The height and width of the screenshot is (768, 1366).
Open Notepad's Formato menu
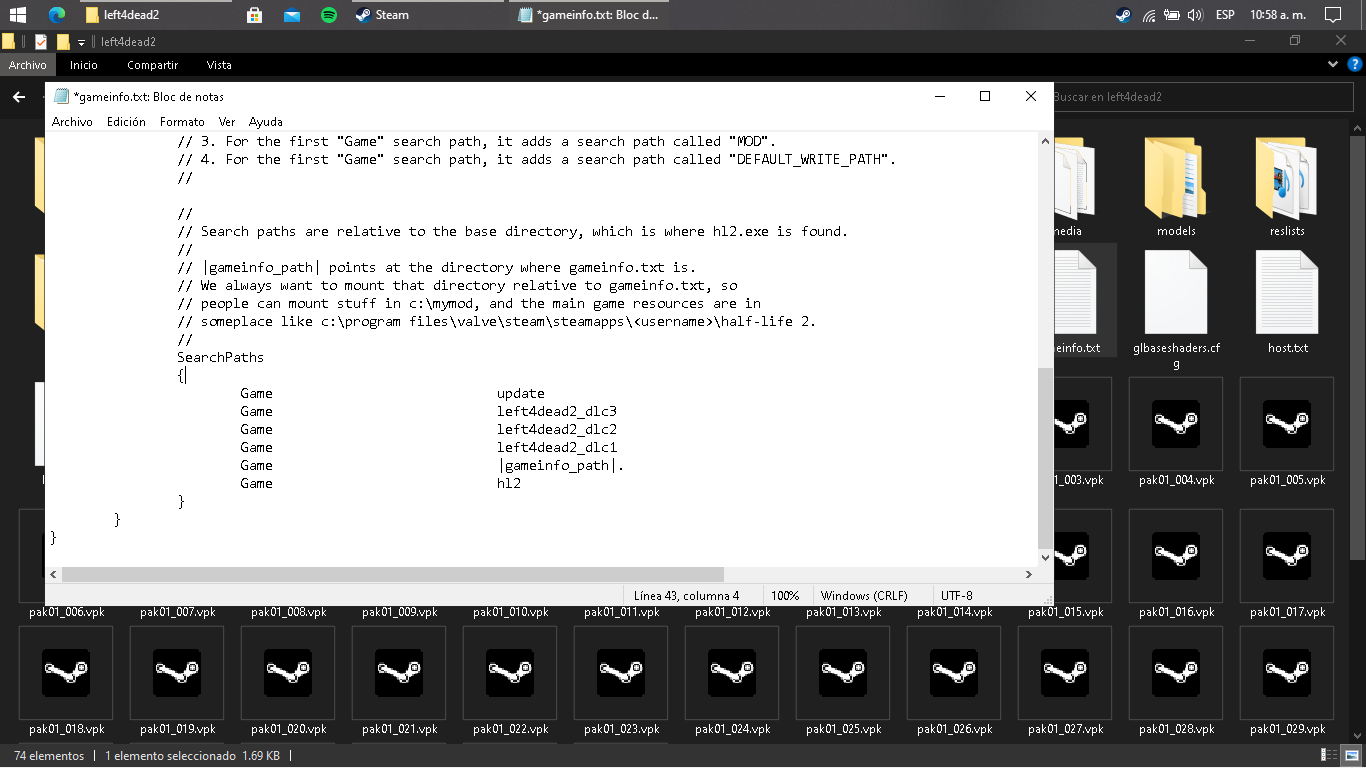click(x=182, y=122)
